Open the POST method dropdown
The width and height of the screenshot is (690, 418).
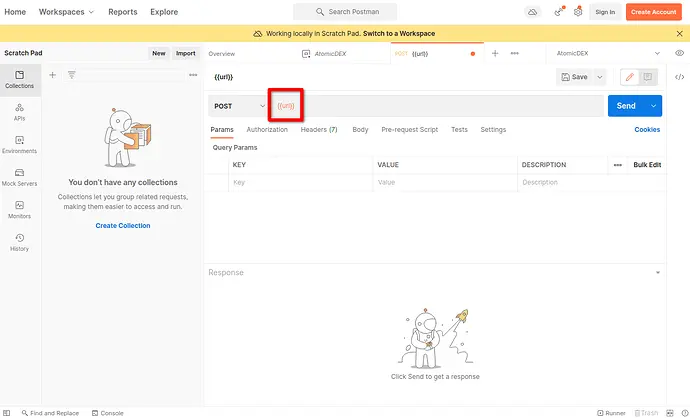click(x=238, y=105)
